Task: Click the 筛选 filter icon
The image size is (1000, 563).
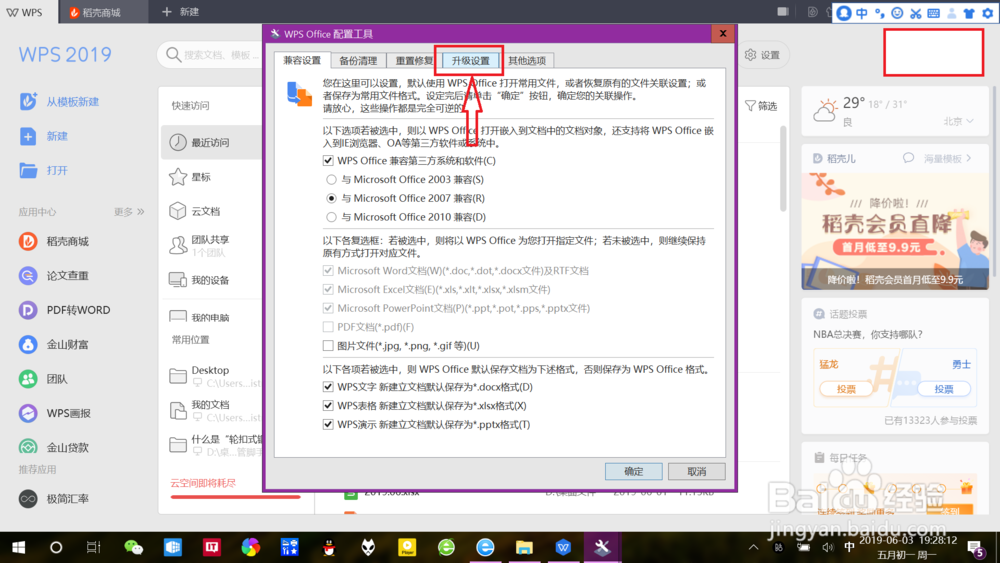Action: 751,106
